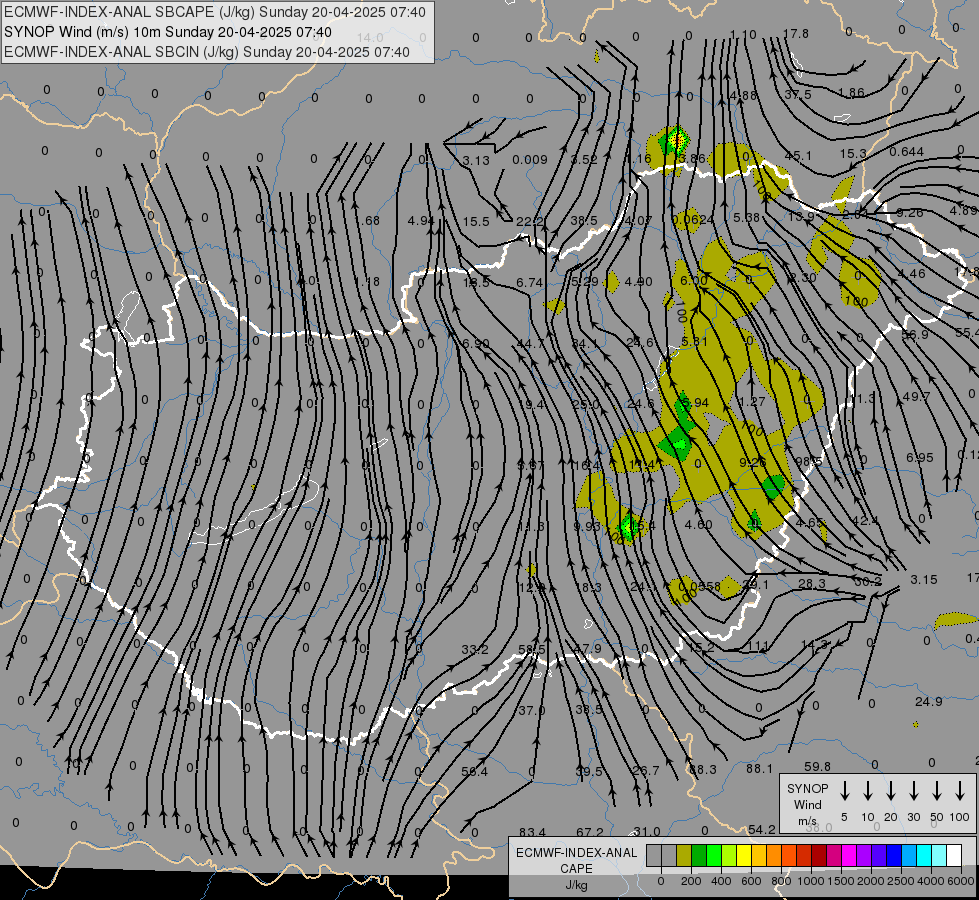The image size is (979, 900).
Task: Click the '600' tick on the CAPE scale
Action: point(751,881)
